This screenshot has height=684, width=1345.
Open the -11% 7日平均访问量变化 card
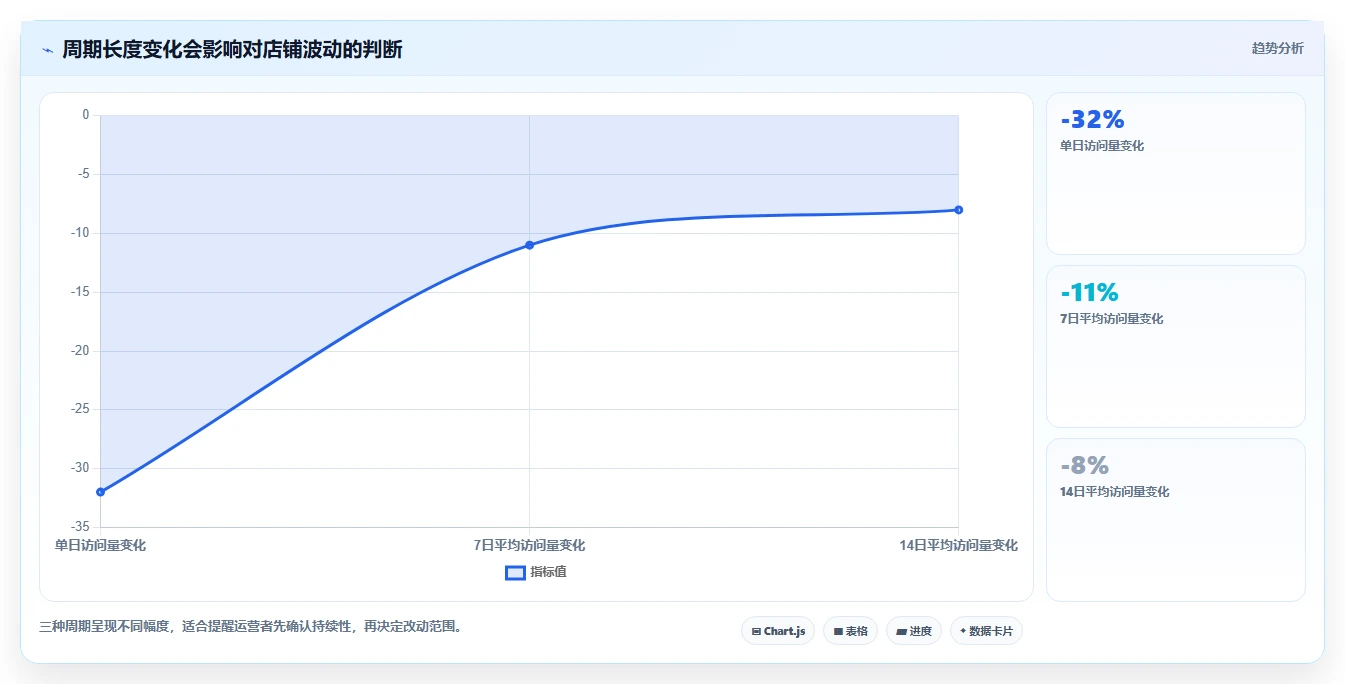[1176, 347]
